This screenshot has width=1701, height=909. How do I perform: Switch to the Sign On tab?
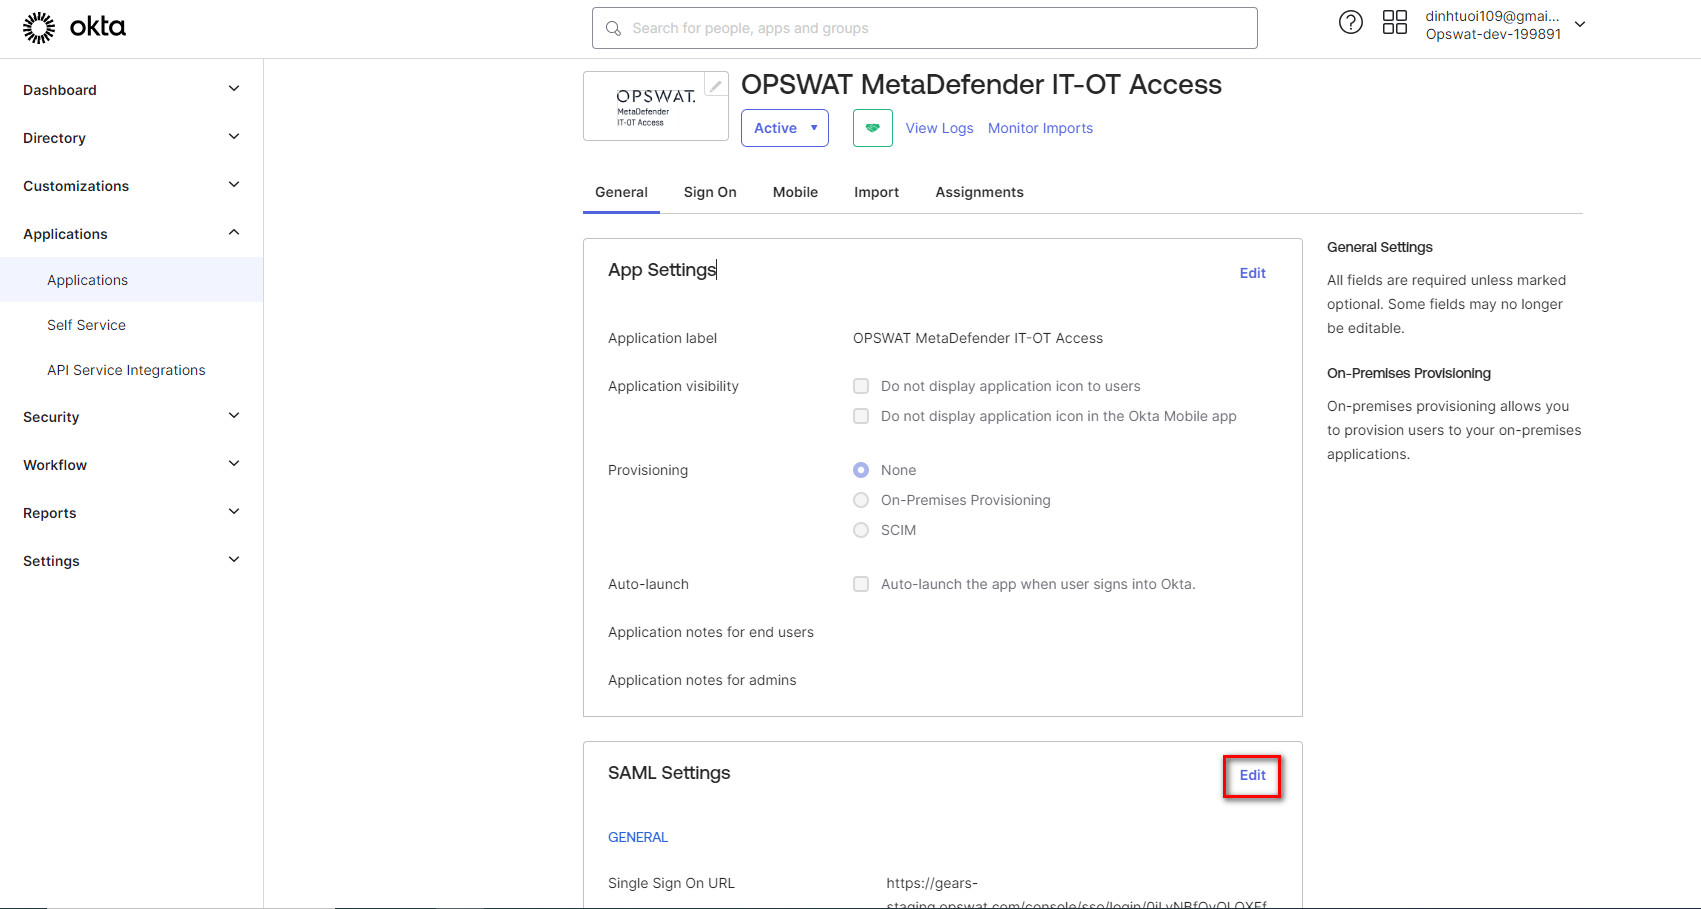[710, 192]
